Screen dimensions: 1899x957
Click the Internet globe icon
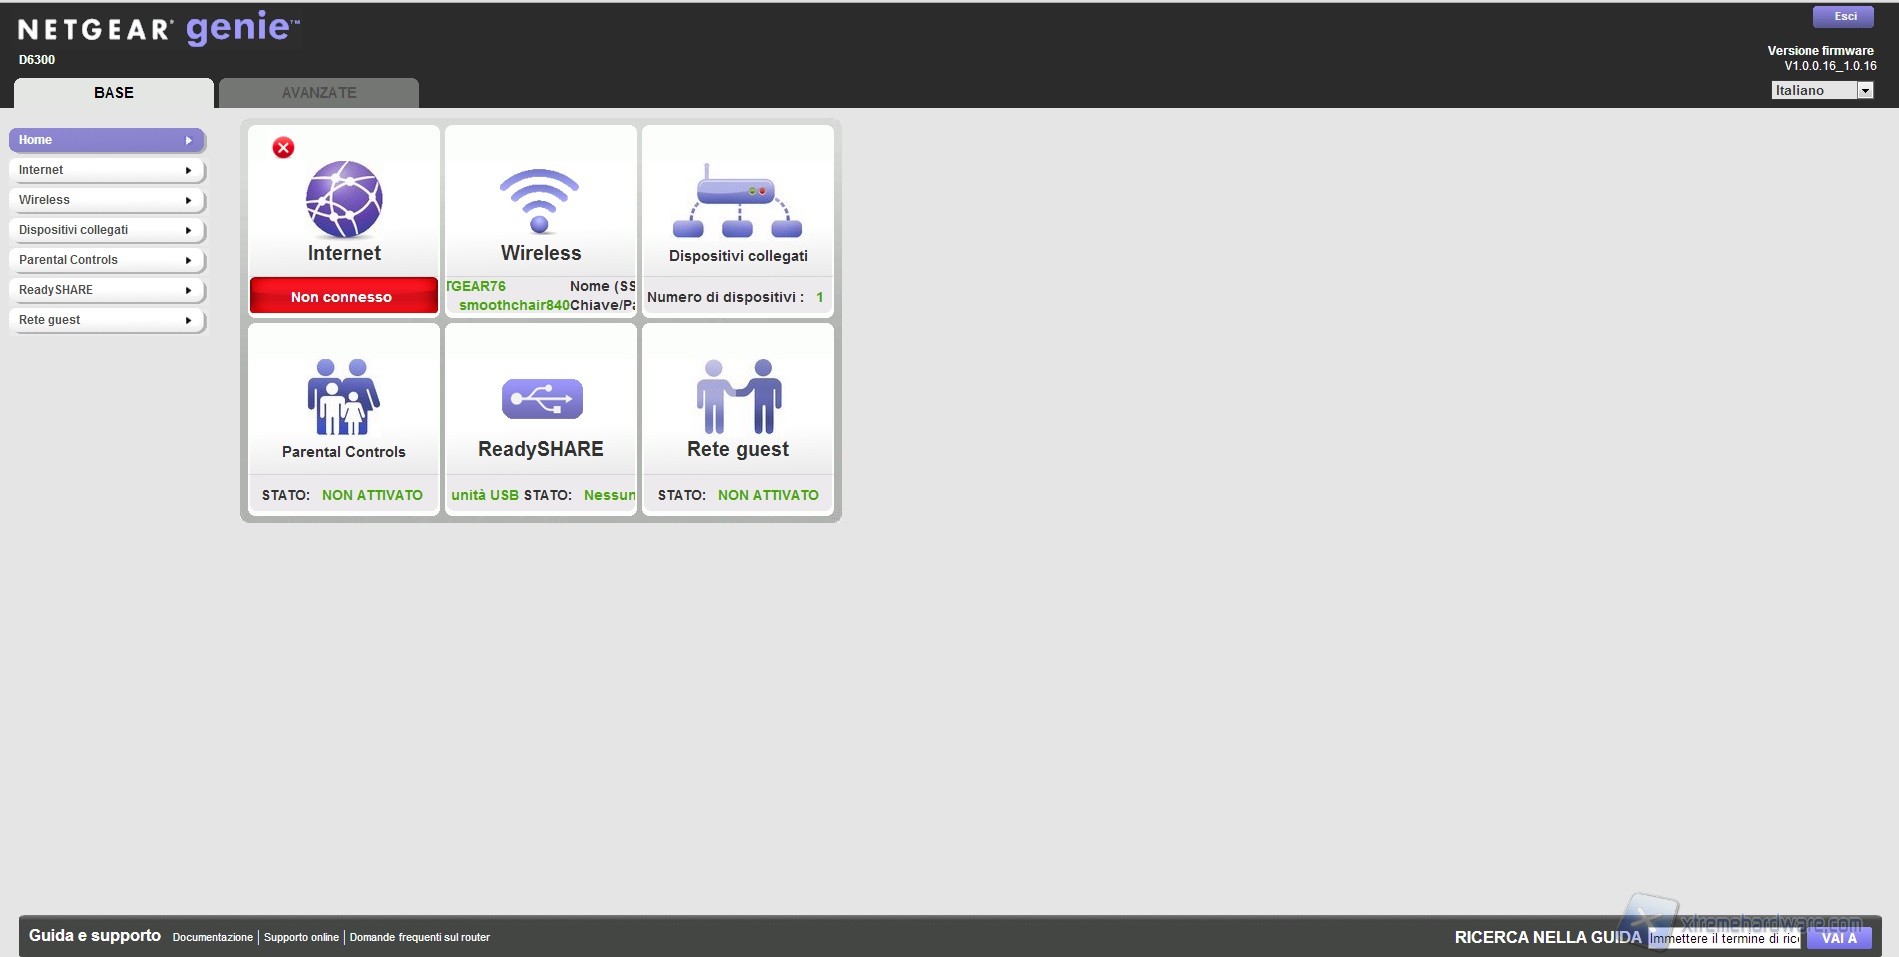click(x=344, y=199)
